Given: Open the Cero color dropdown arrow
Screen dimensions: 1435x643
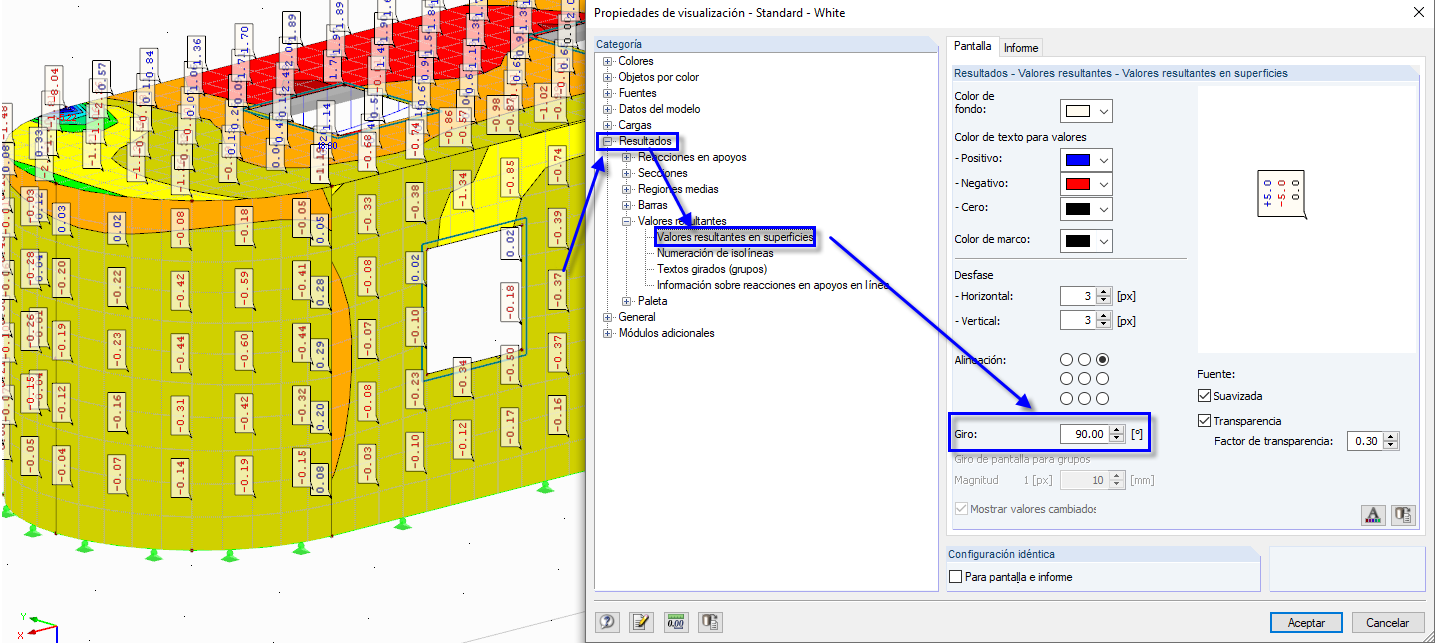Looking at the screenshot, I should pos(1103,208).
